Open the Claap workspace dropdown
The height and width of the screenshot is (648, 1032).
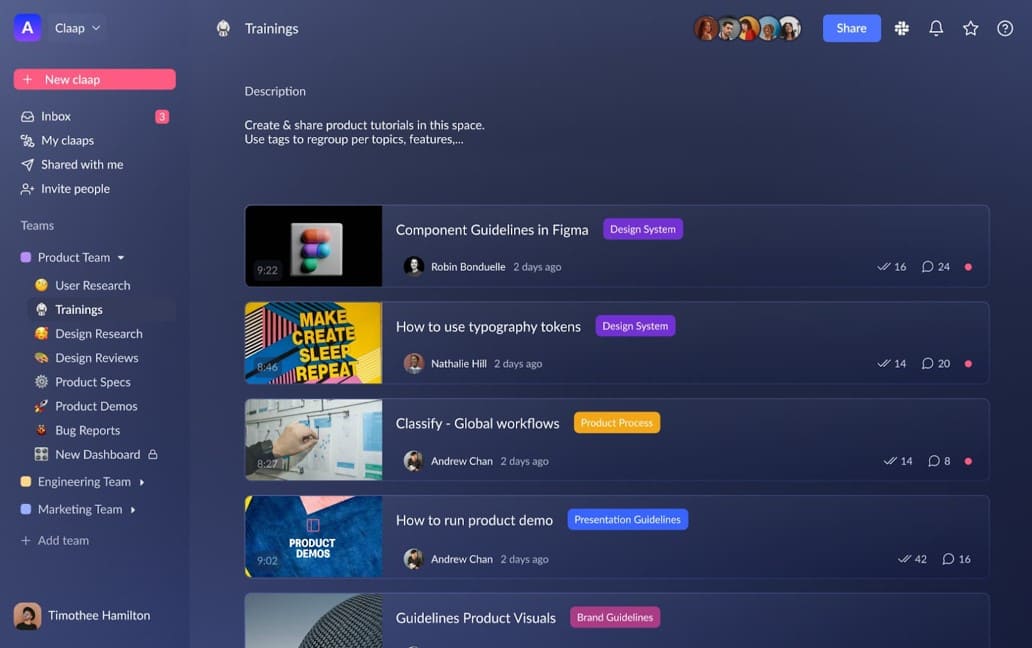point(77,28)
